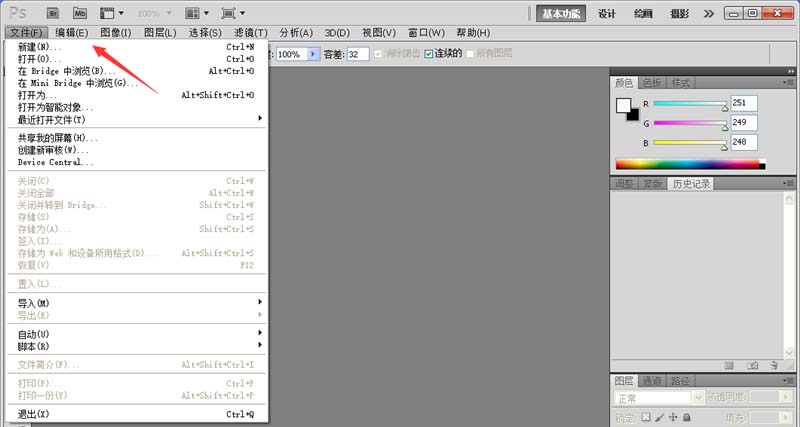
Task: Collapse panels with the double-arrow icon
Action: point(790,71)
